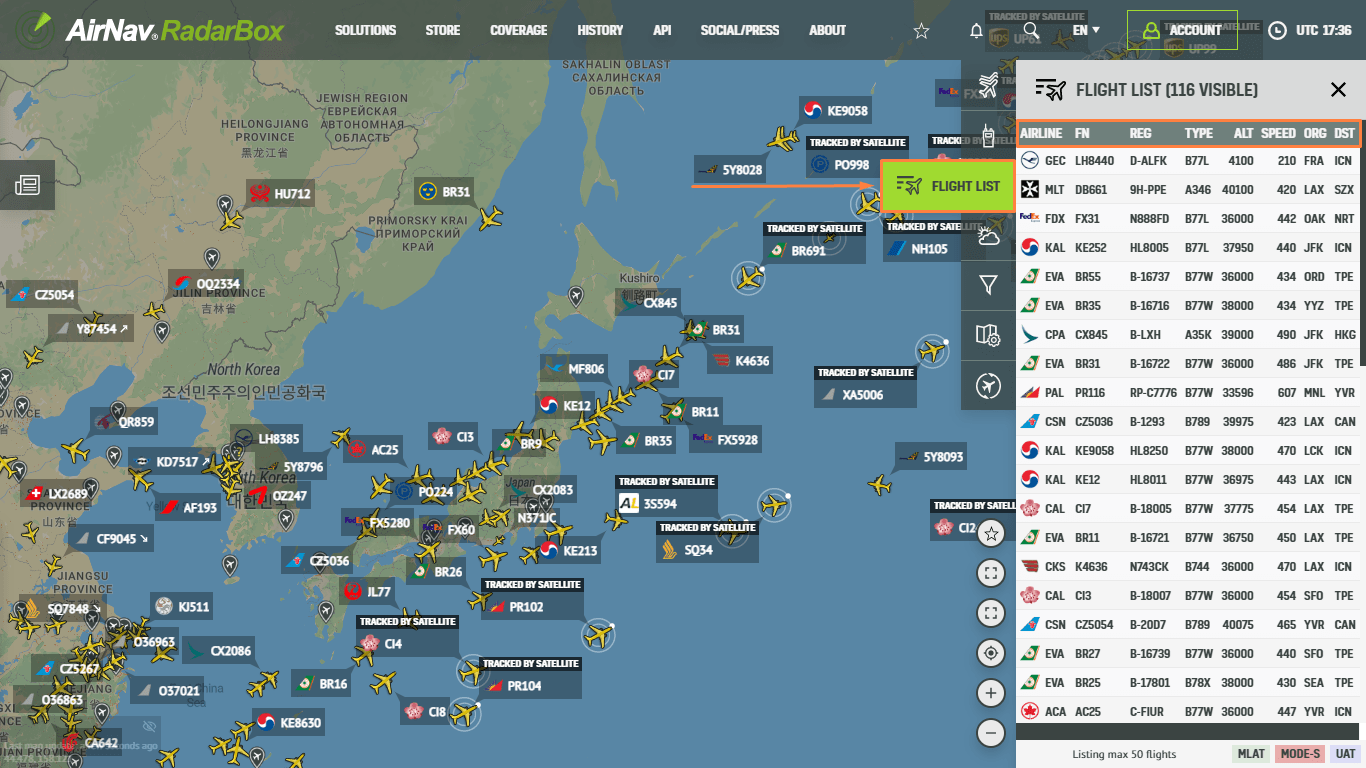Enter fullscreen using the fullscreen icon
This screenshot has width=1366, height=768.
[x=990, y=573]
